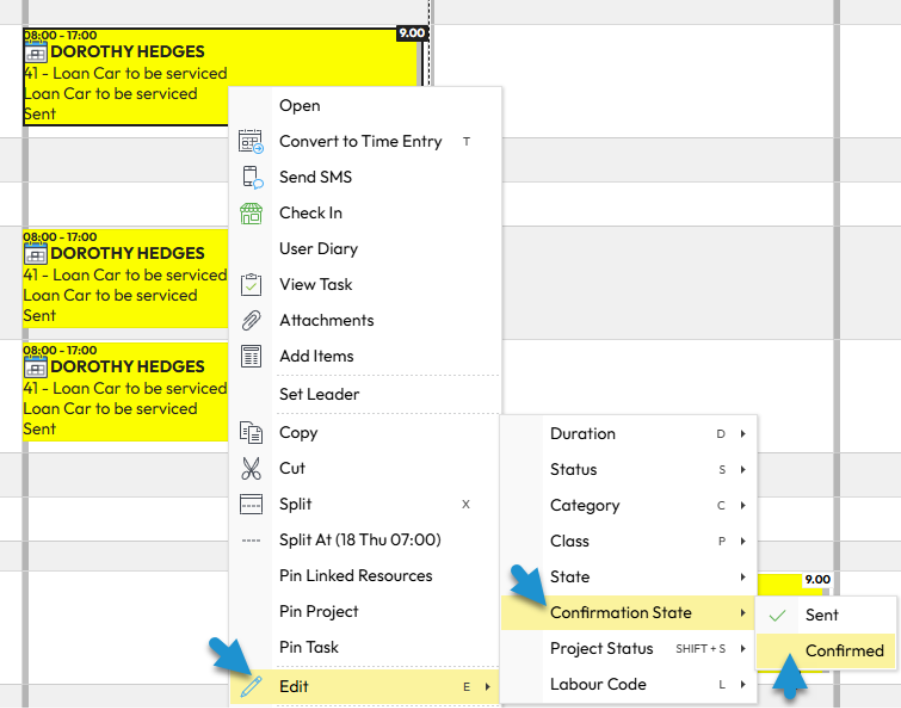Screen dimensions: 901x708
Task: Click Pin Linked Resources
Action: point(355,576)
